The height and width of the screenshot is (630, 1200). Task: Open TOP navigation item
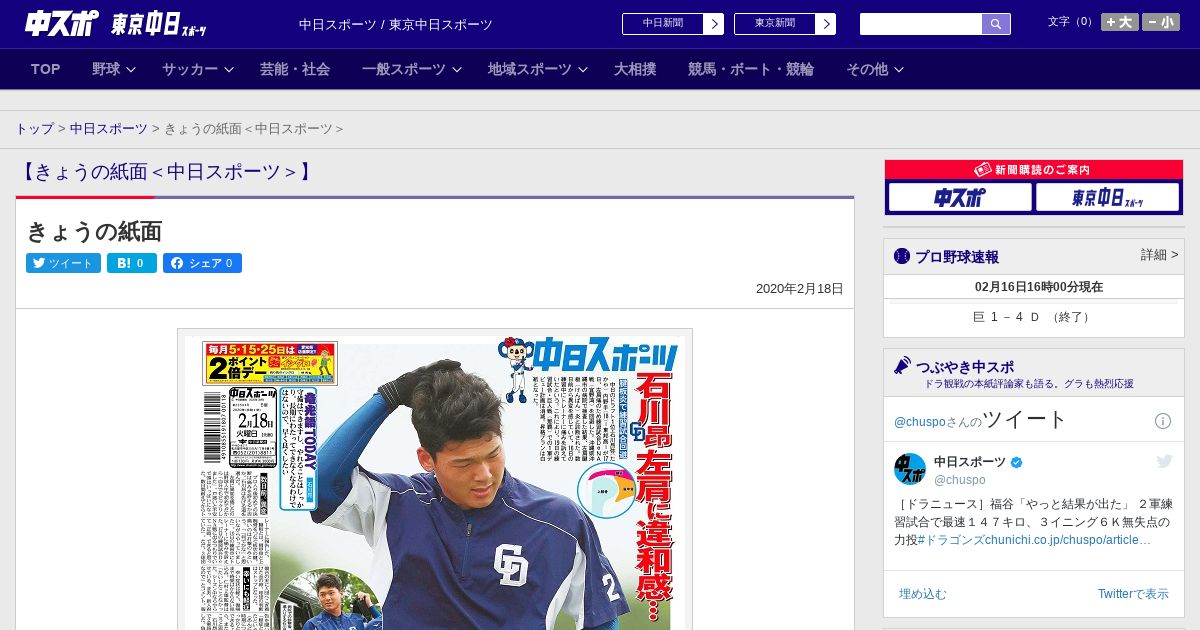(46, 69)
